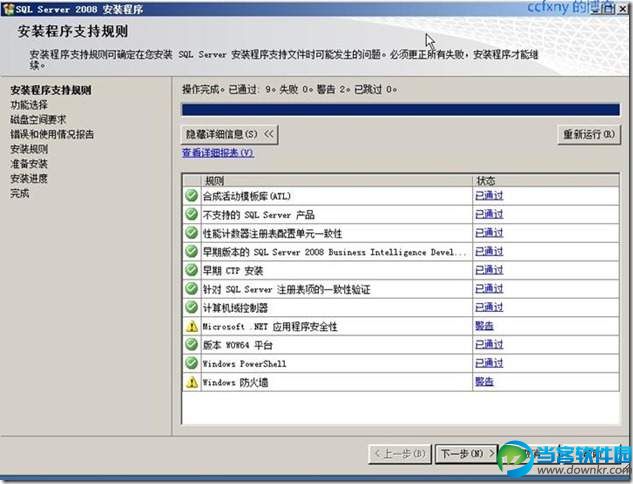The width and height of the screenshot is (633, 484).
Task: Open 已通过 link for 早期版本 Business Intelligence row
Action: tap(489, 251)
